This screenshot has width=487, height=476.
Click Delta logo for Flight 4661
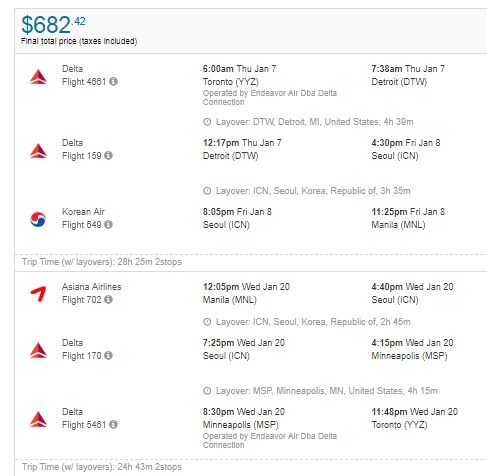coord(38,77)
